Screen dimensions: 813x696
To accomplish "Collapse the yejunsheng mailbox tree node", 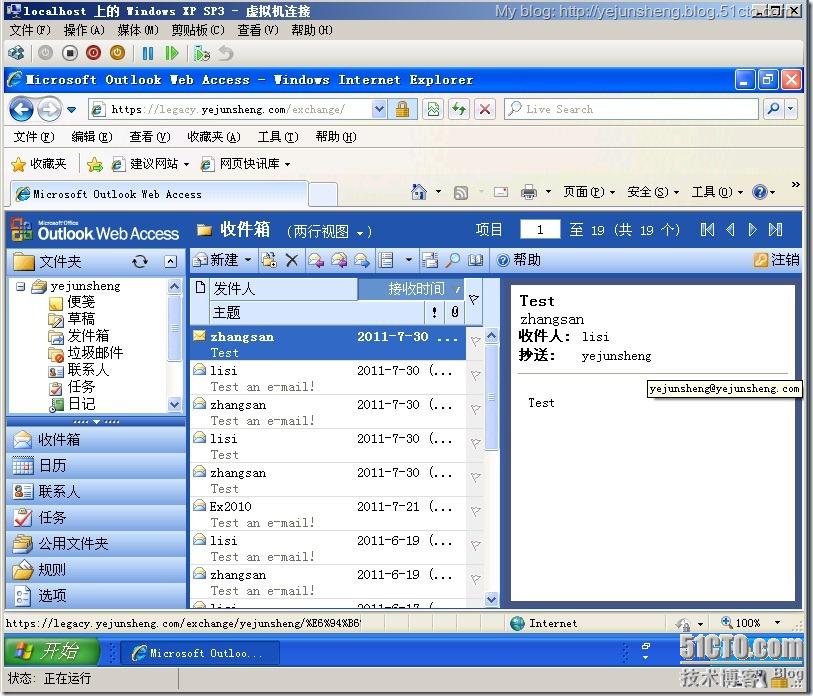I will 20,286.
